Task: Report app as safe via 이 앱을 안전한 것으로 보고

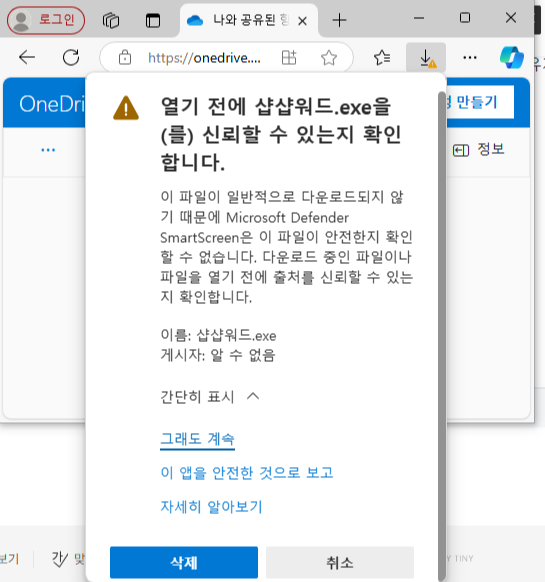Action: pyautogui.click(x=247, y=473)
